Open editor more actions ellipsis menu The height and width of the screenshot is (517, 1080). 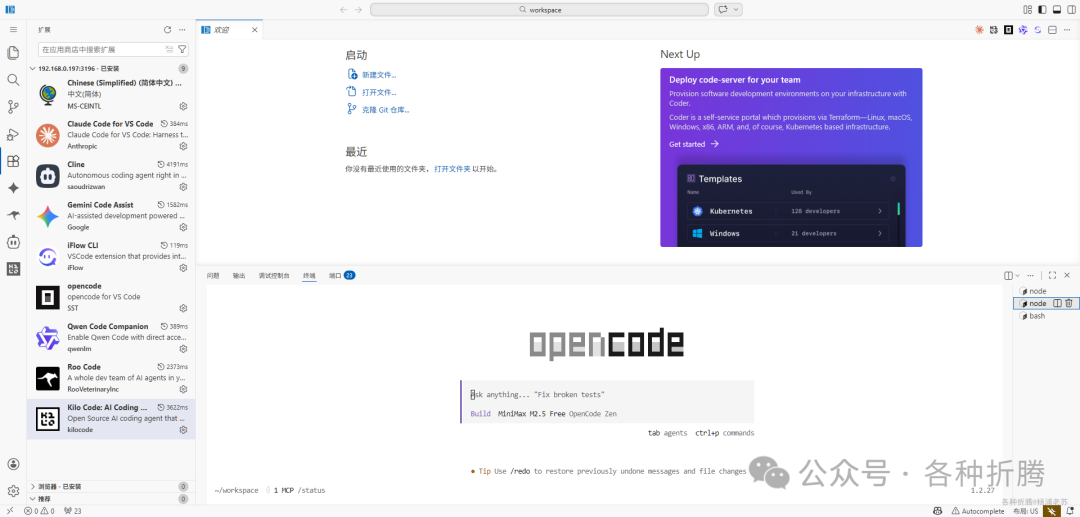[x=1067, y=30]
